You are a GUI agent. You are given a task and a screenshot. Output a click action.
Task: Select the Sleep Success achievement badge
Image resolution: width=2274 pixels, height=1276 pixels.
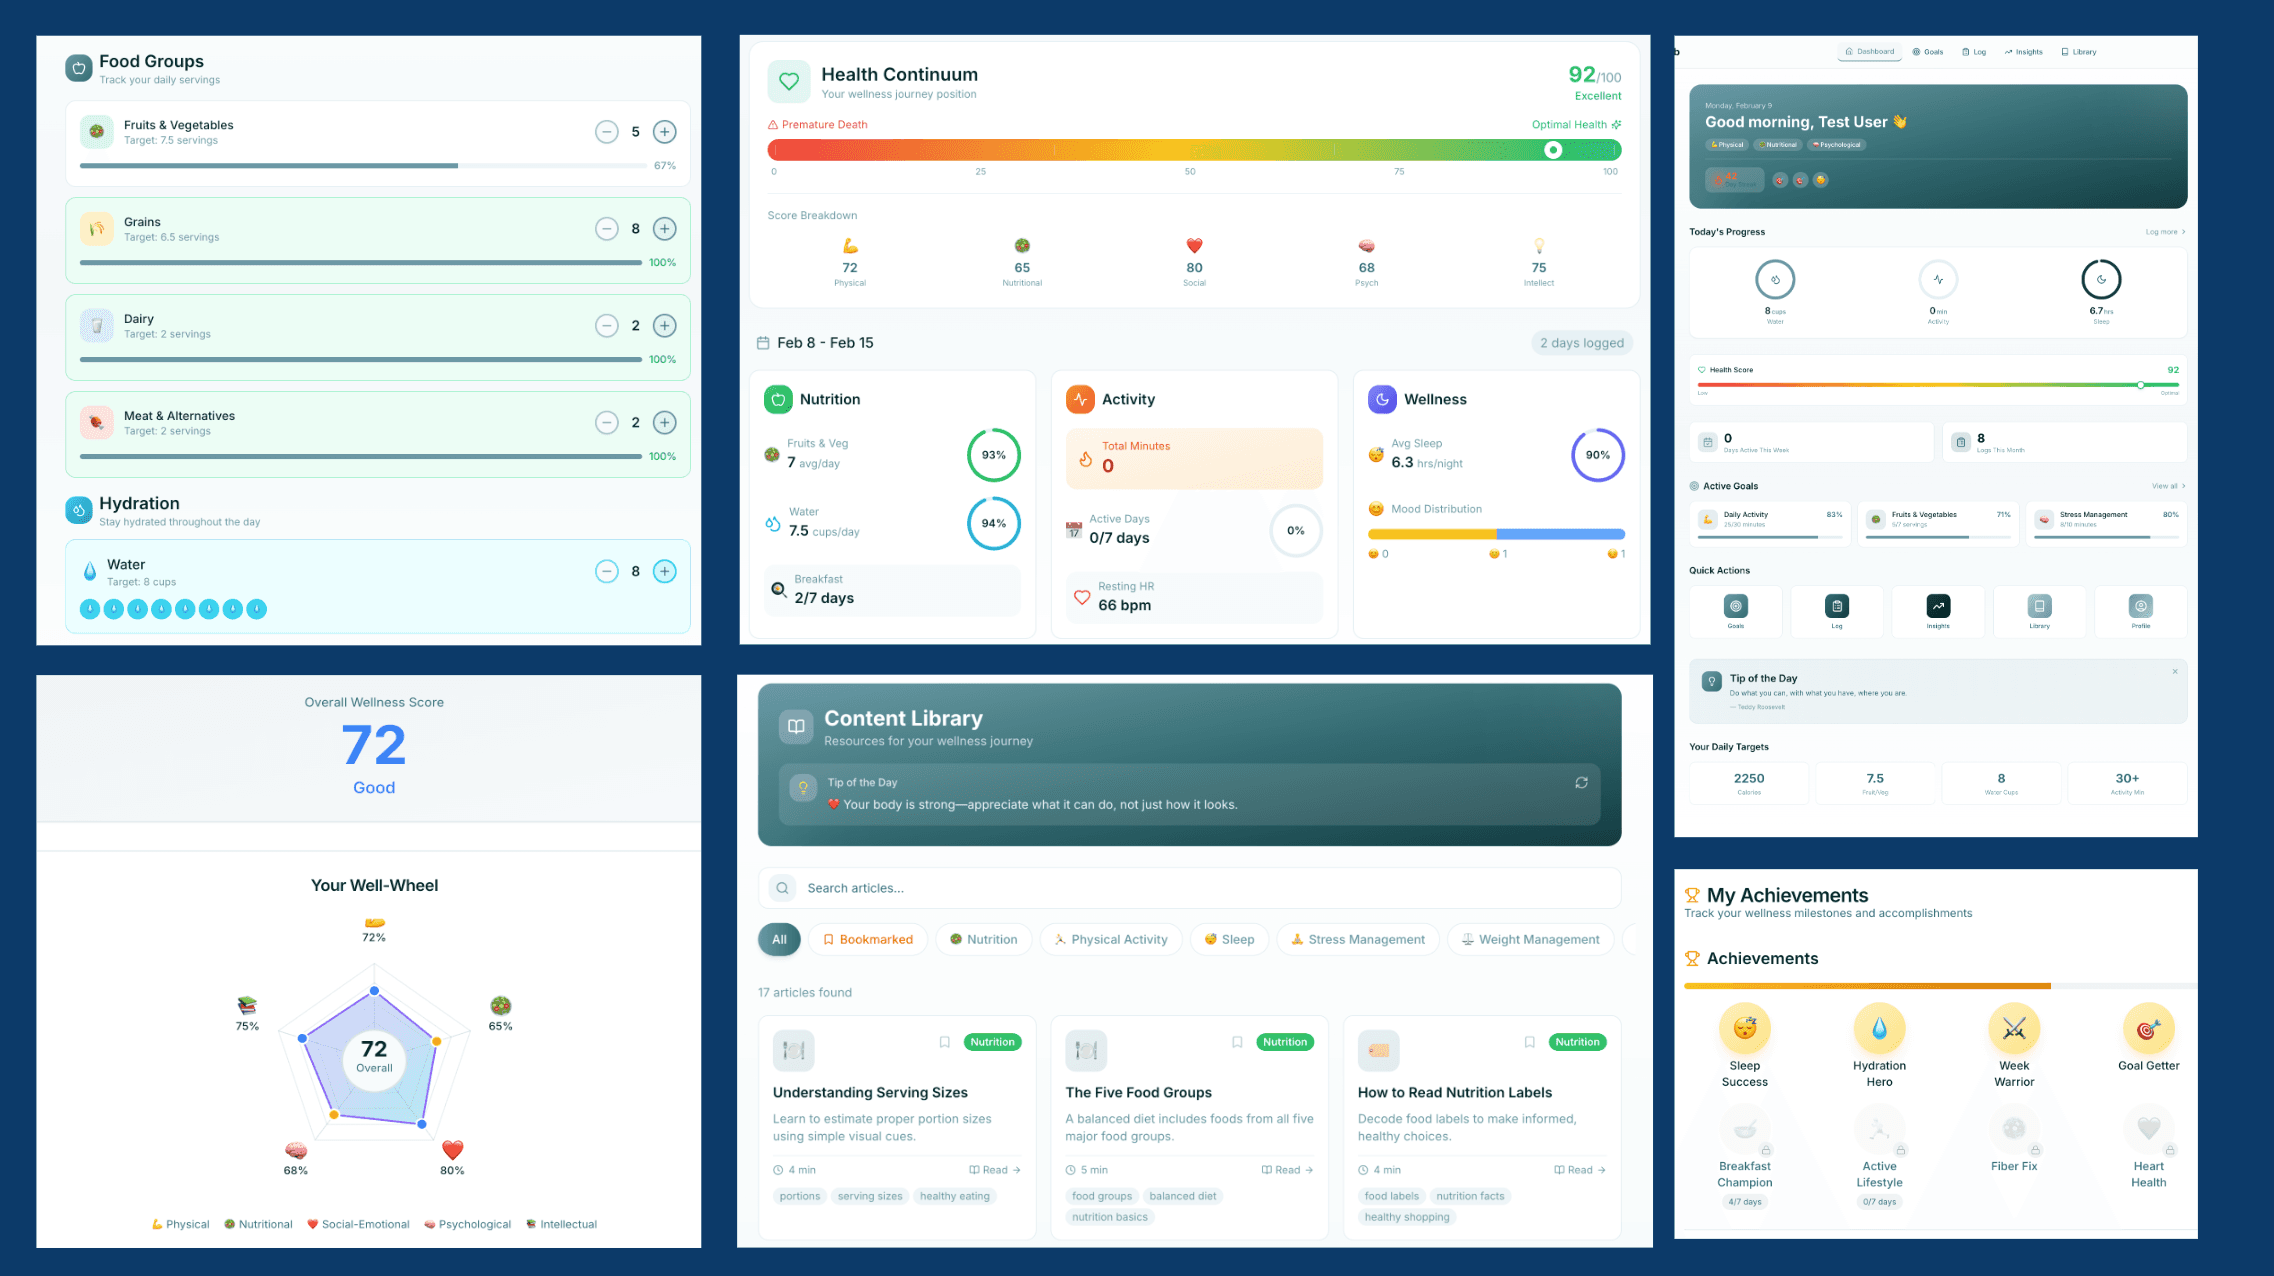(x=1744, y=1028)
